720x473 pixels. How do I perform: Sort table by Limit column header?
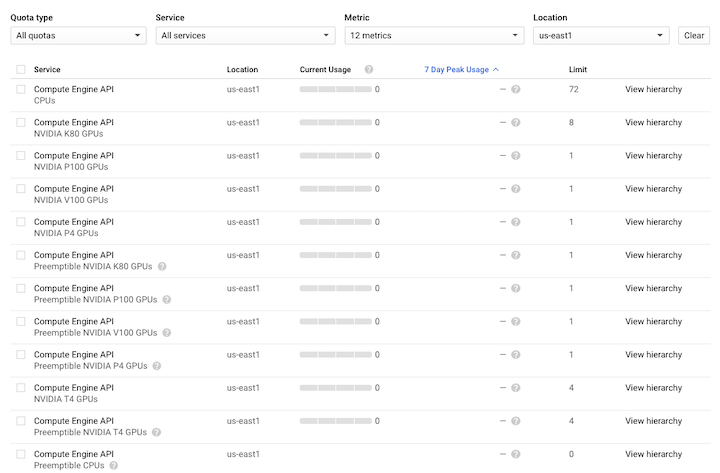(x=578, y=69)
